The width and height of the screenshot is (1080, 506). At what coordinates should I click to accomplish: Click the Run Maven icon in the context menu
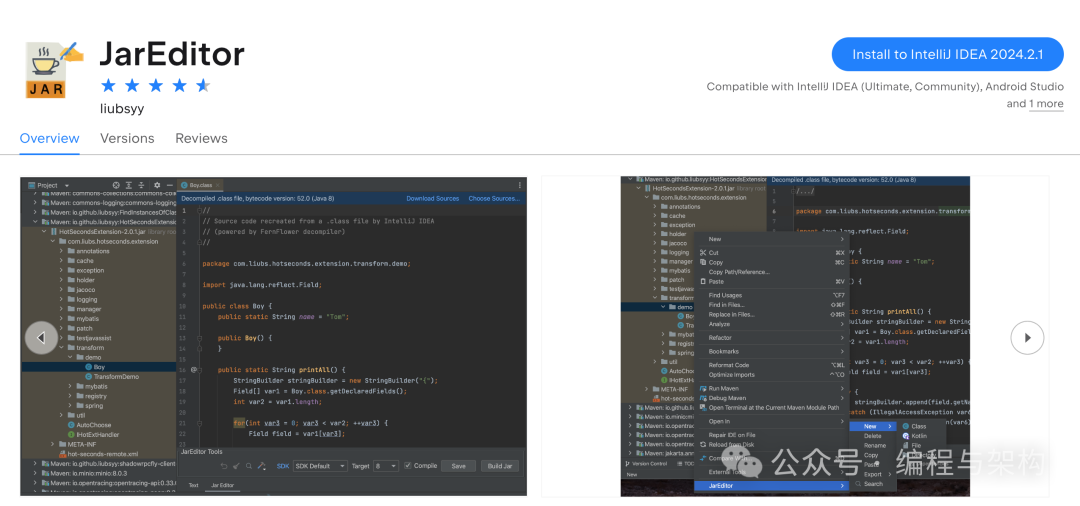[703, 388]
